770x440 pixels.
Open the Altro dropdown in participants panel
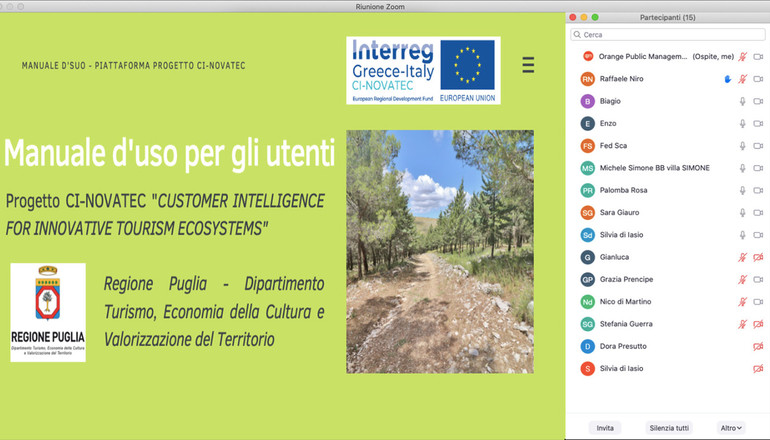731,428
